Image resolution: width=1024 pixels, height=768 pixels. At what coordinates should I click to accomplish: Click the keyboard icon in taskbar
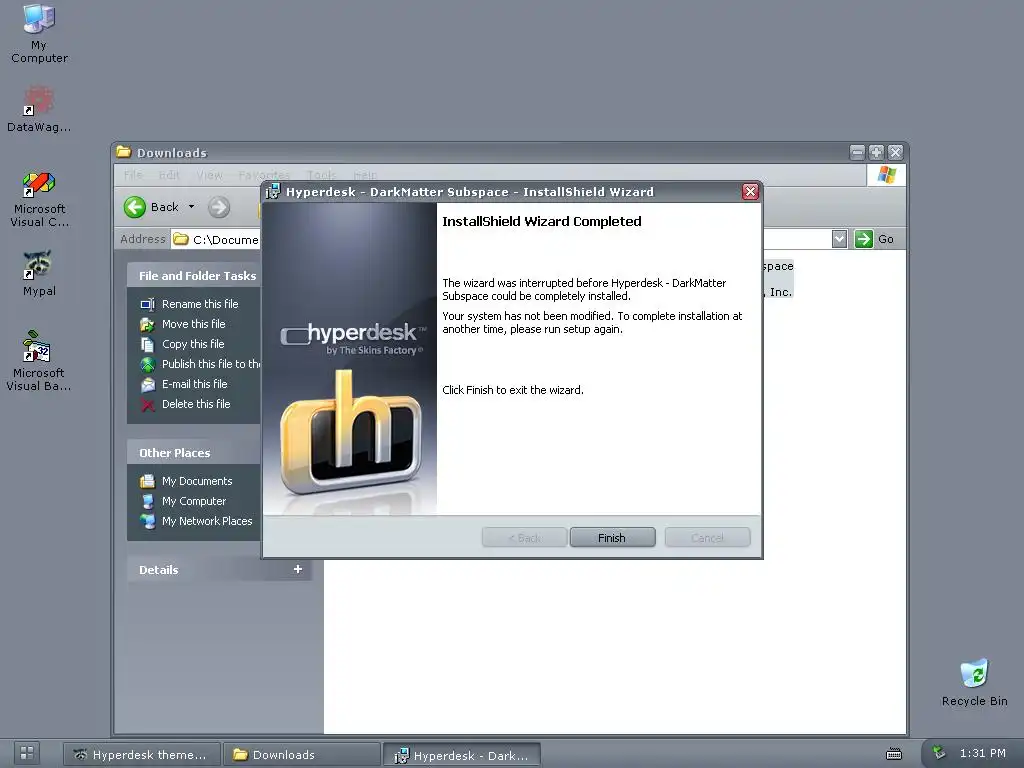(x=894, y=754)
